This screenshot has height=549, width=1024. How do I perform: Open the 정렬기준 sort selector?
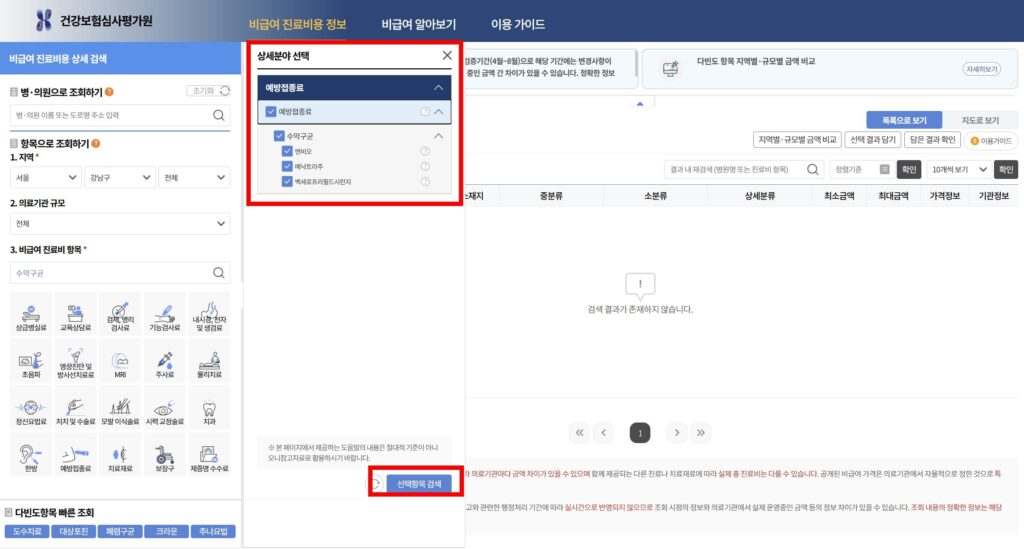(x=861, y=169)
